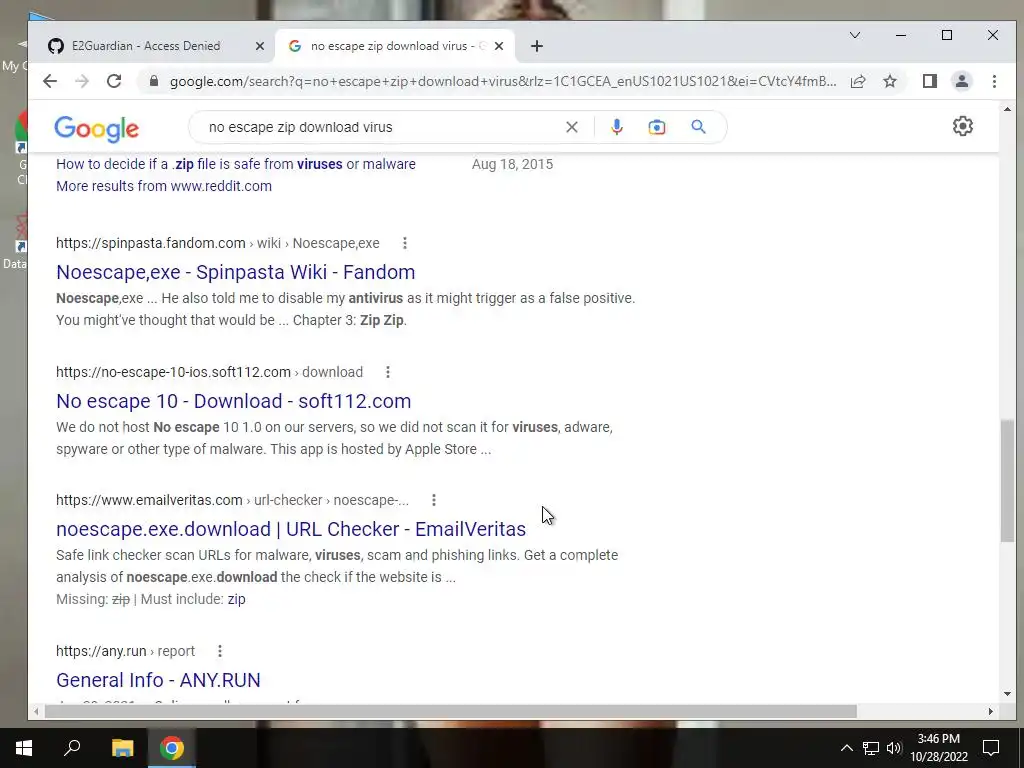Click the scroll-right arrow at the bottom

tap(991, 711)
